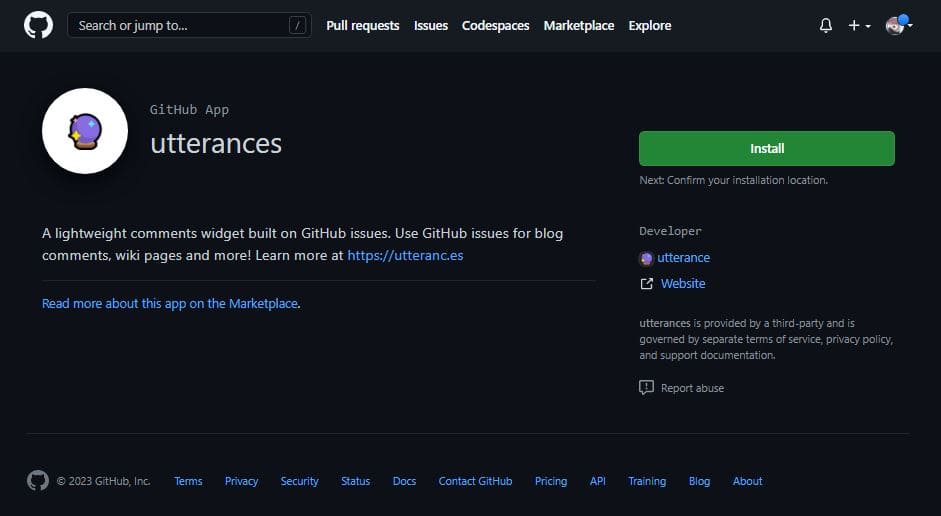Open the About footer link
This screenshot has width=941, height=516.
pyautogui.click(x=747, y=481)
